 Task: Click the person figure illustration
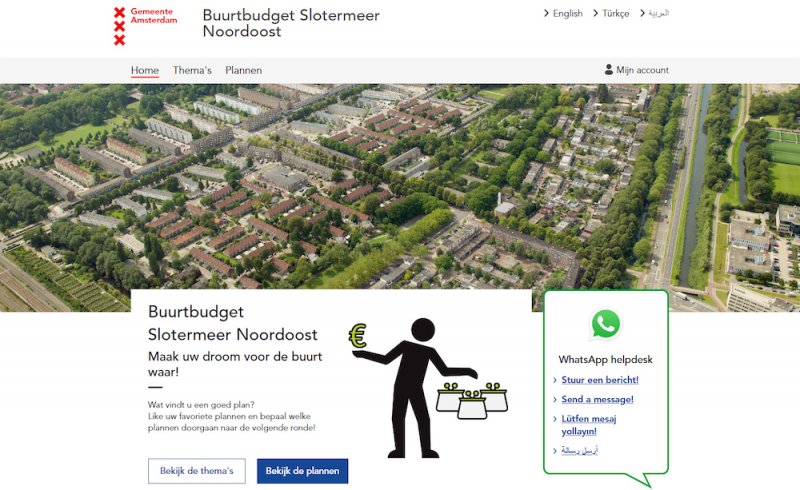[x=415, y=388]
